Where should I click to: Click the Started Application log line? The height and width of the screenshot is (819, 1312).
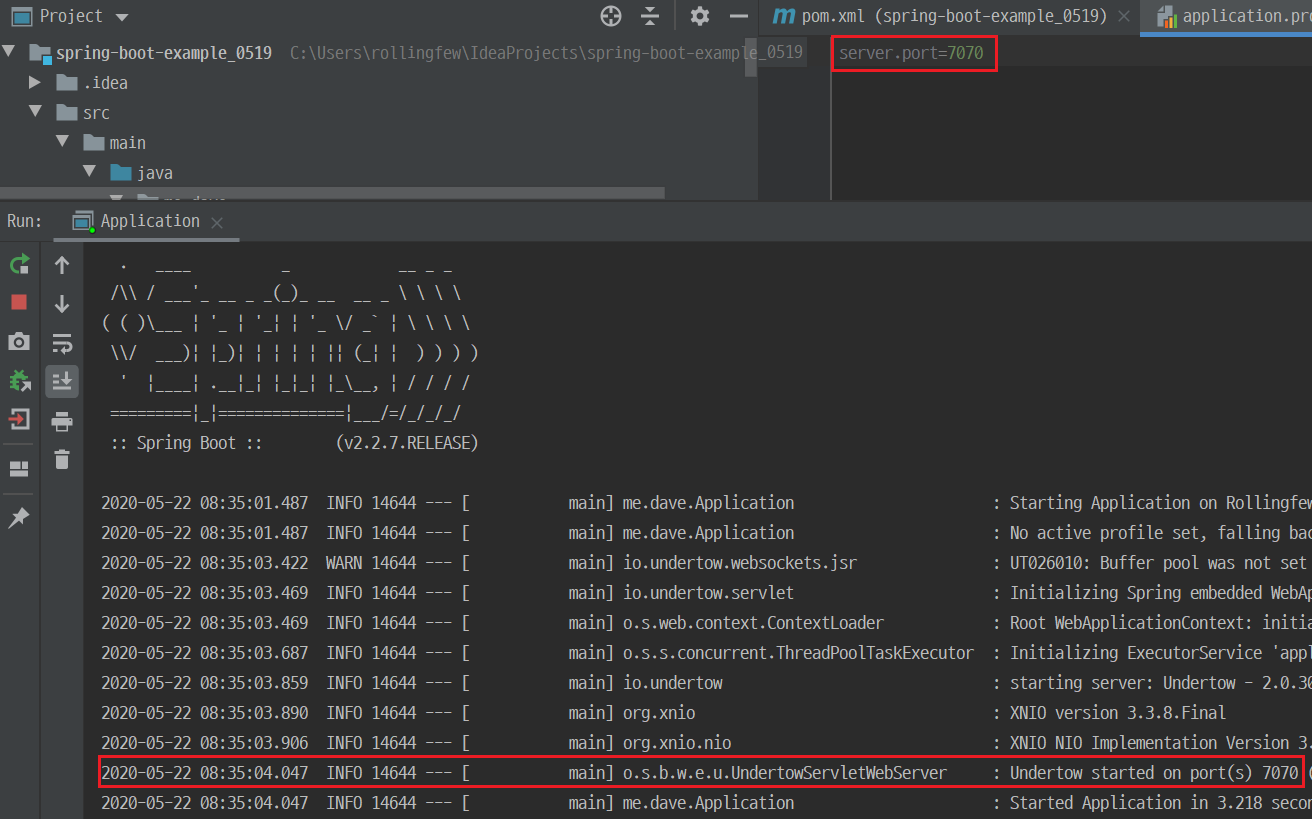click(706, 803)
